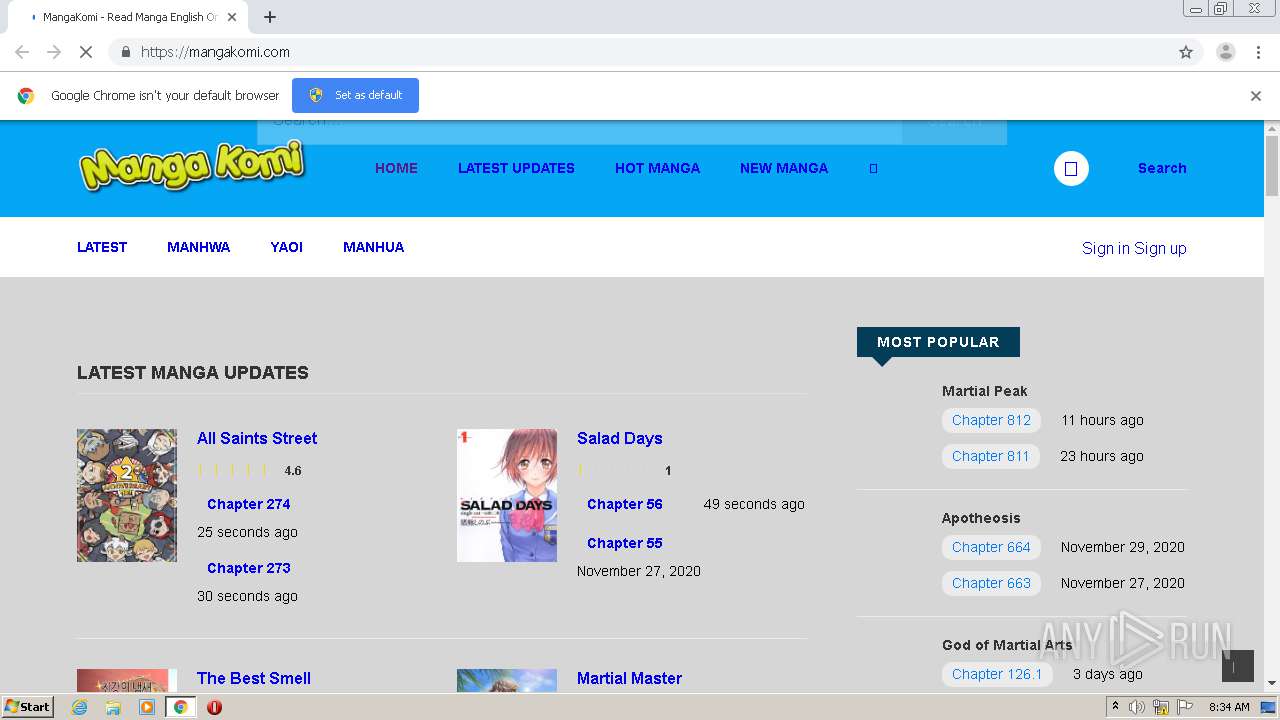Click the page vertical scrollbar thumb
1280x720 pixels.
coord(1272,165)
